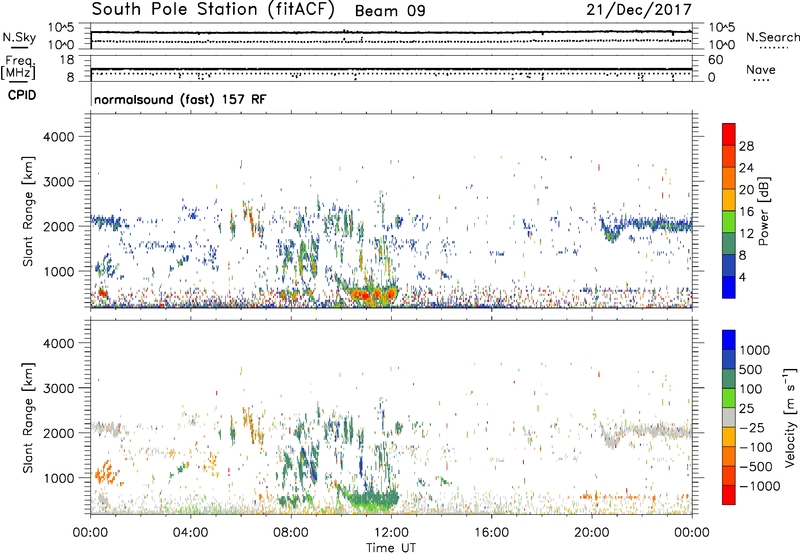Click the gray segment of Velocity color bar
This screenshot has height=554, width=800.
tap(729, 418)
